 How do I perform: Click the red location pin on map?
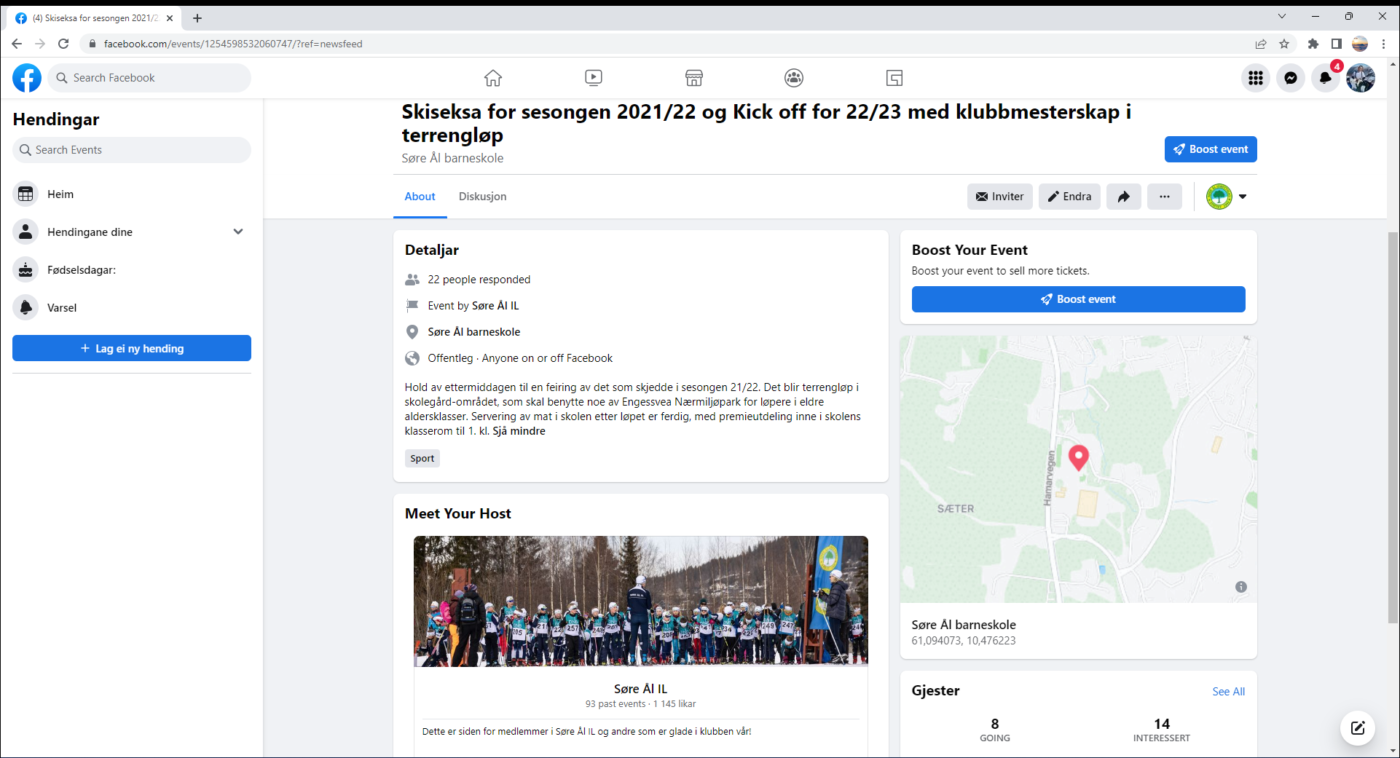point(1078,458)
